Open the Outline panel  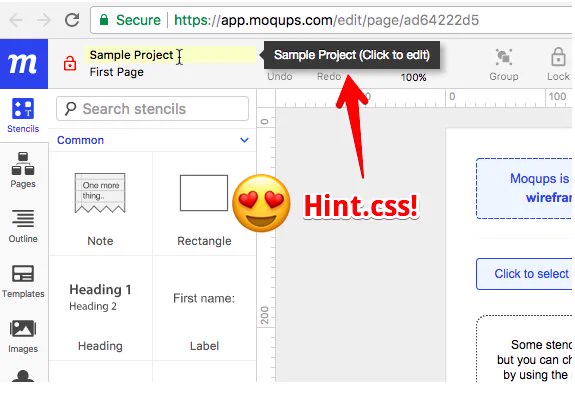23,225
